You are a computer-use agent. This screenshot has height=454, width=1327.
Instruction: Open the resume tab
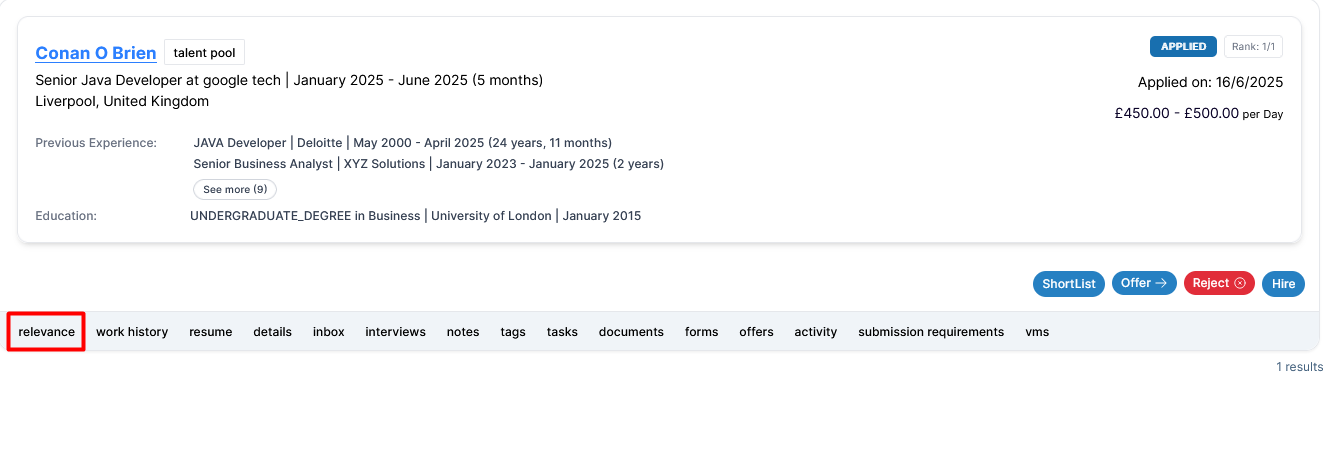[210, 332]
